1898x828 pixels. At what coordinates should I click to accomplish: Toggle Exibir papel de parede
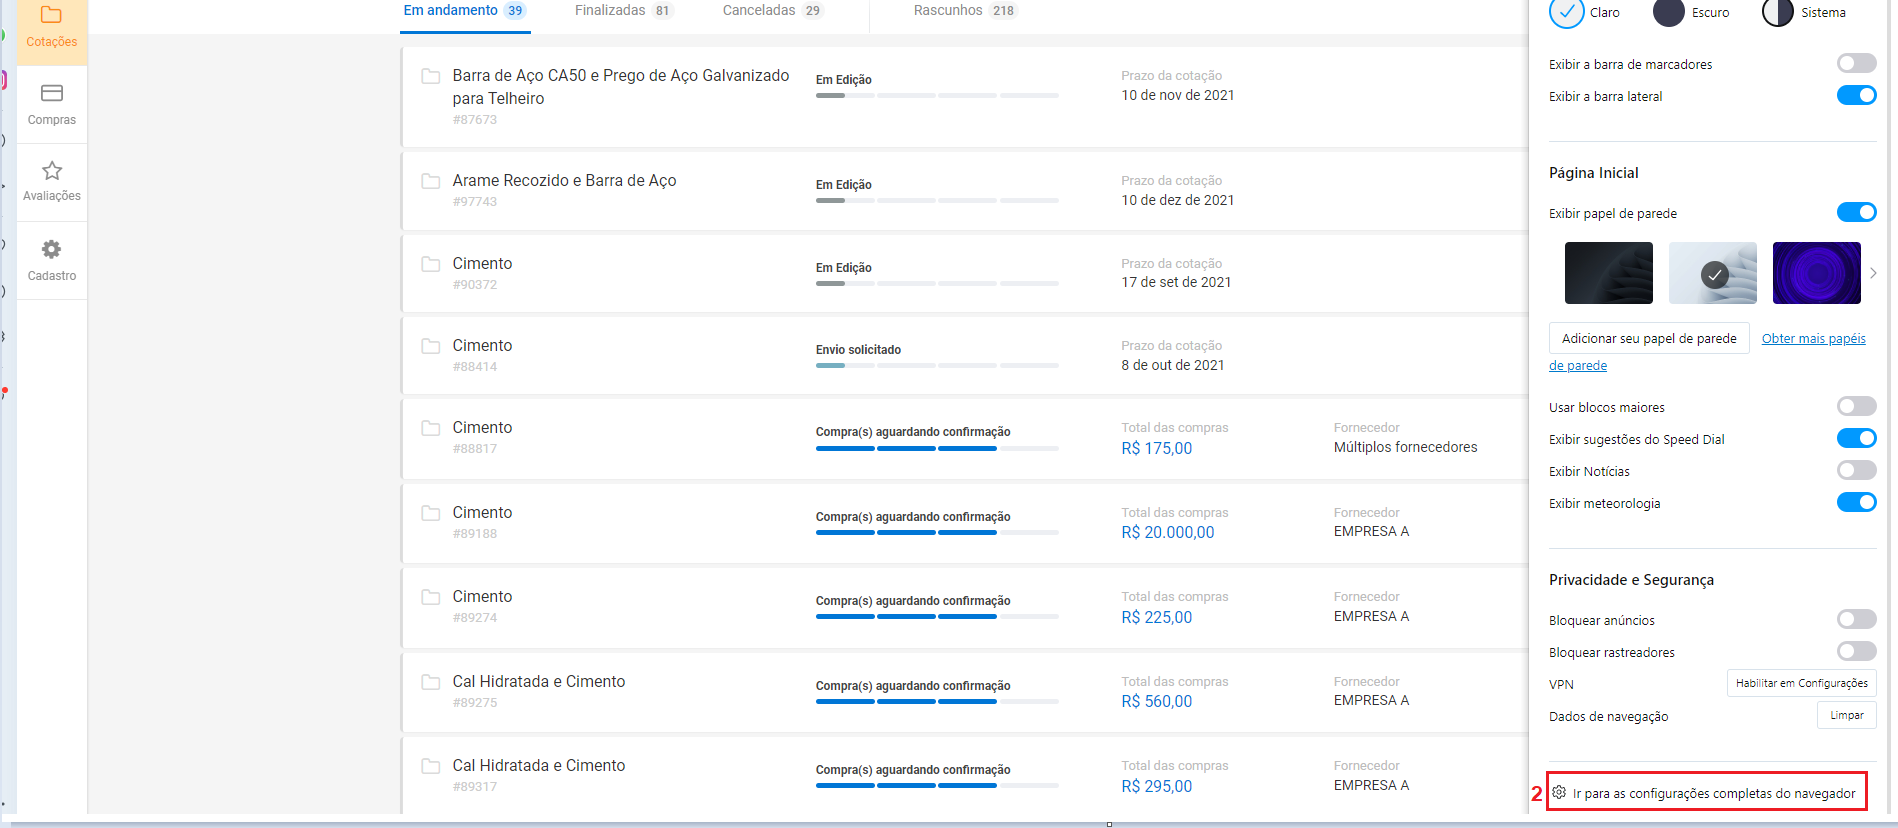click(x=1856, y=213)
